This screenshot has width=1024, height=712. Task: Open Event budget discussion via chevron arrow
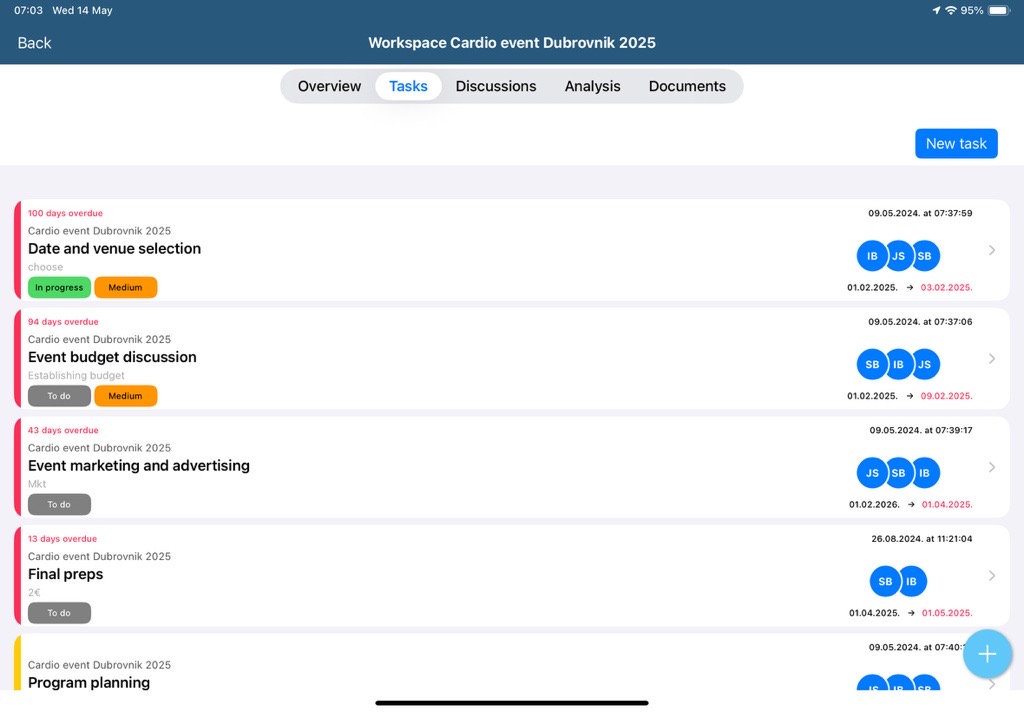pos(991,359)
